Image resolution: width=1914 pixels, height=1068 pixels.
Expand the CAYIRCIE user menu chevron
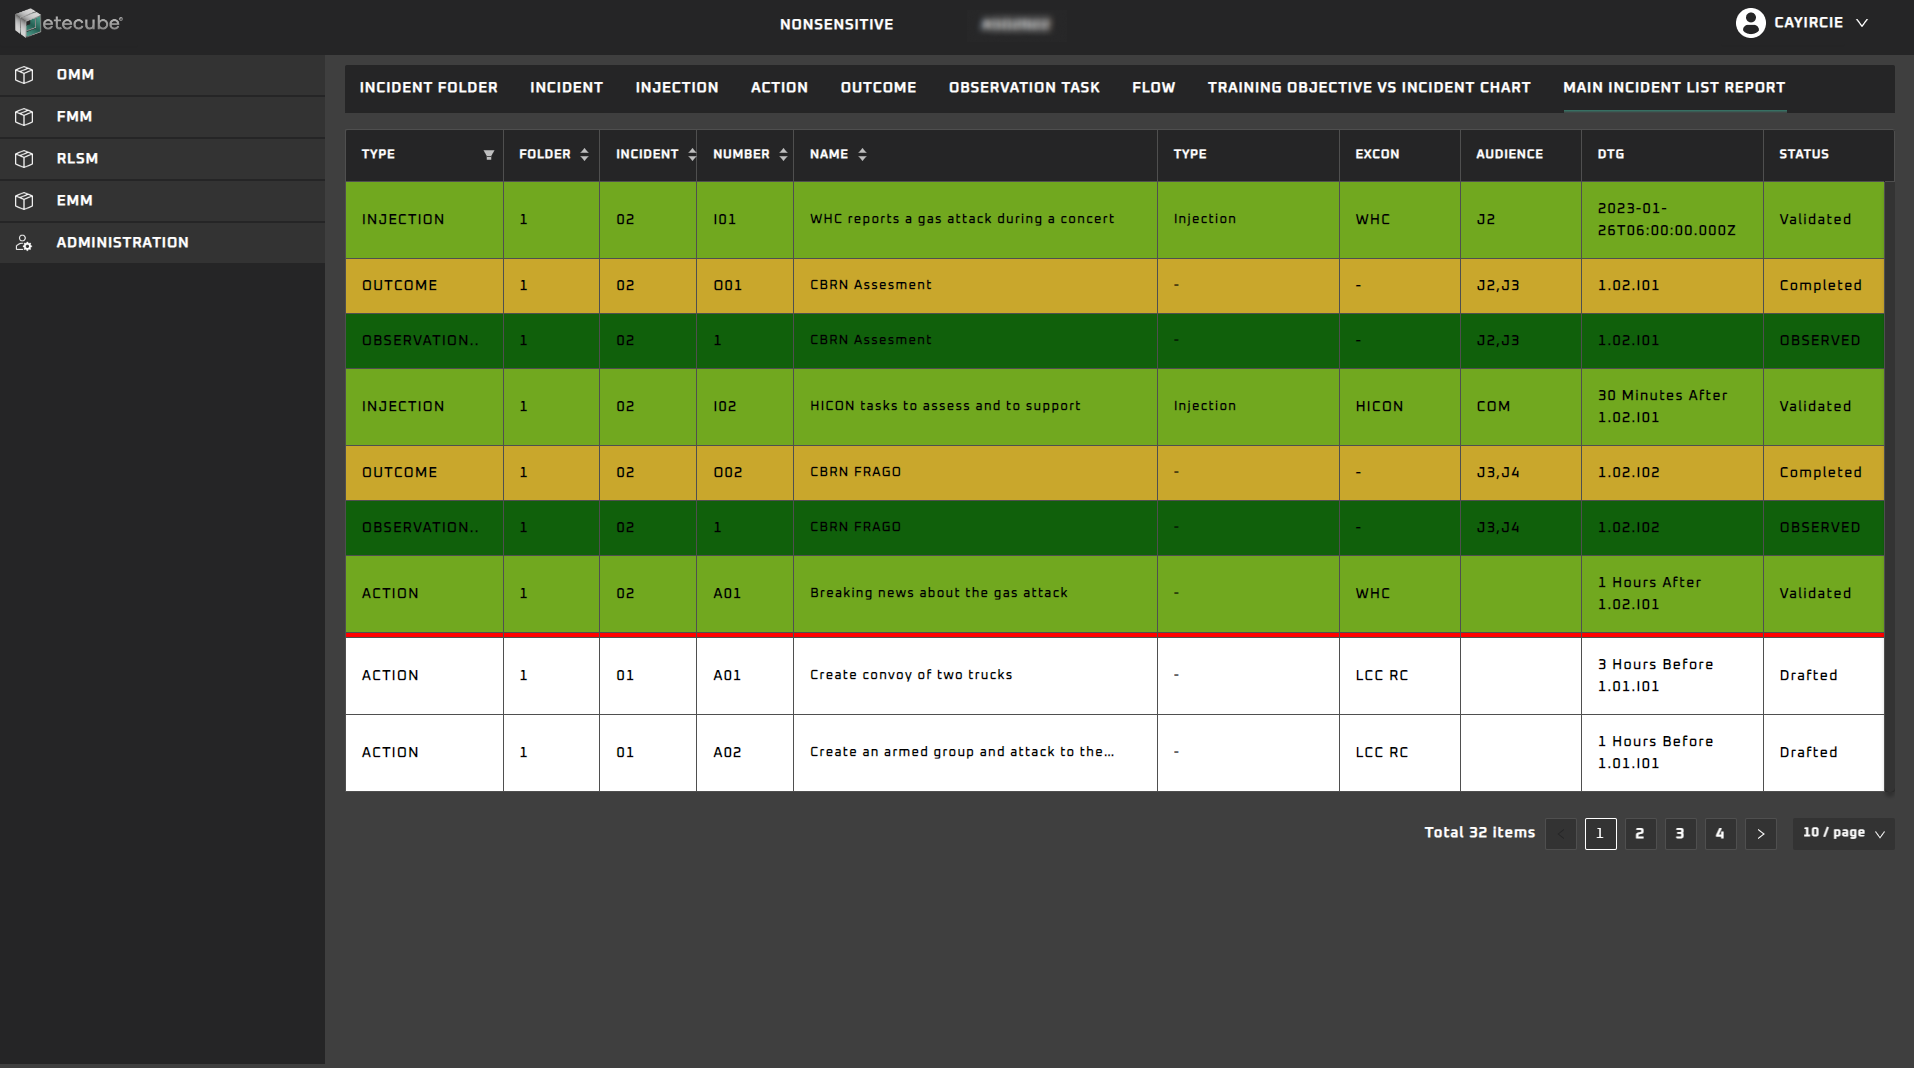tap(1862, 23)
